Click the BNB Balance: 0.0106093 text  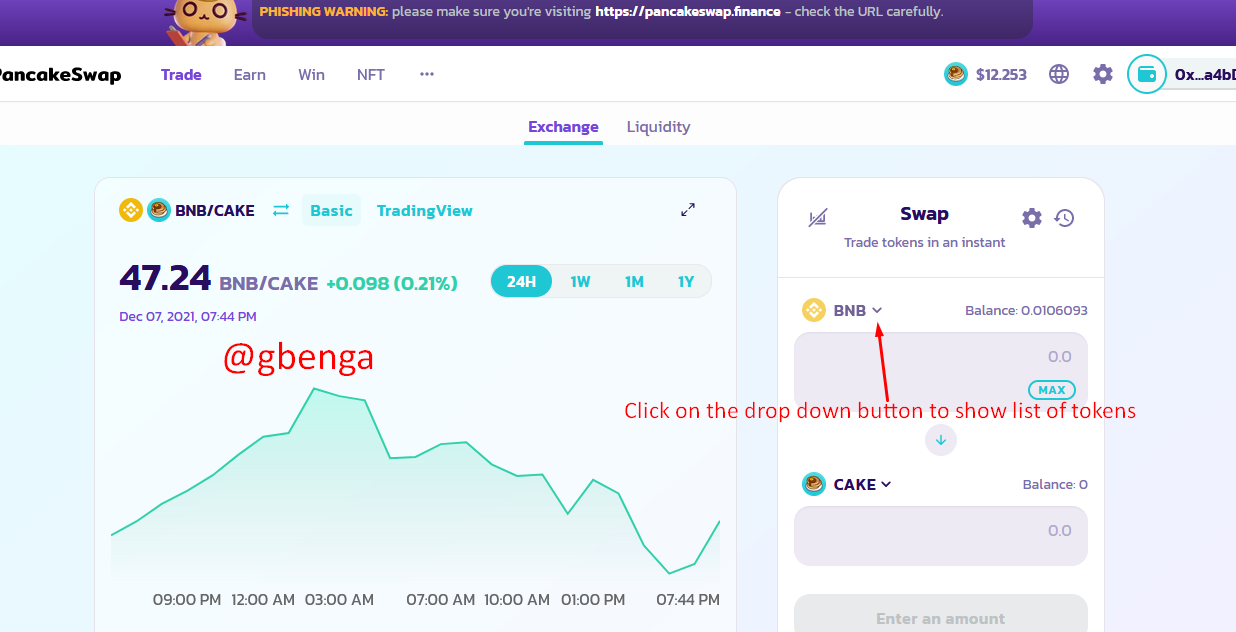pyautogui.click(x=1026, y=310)
